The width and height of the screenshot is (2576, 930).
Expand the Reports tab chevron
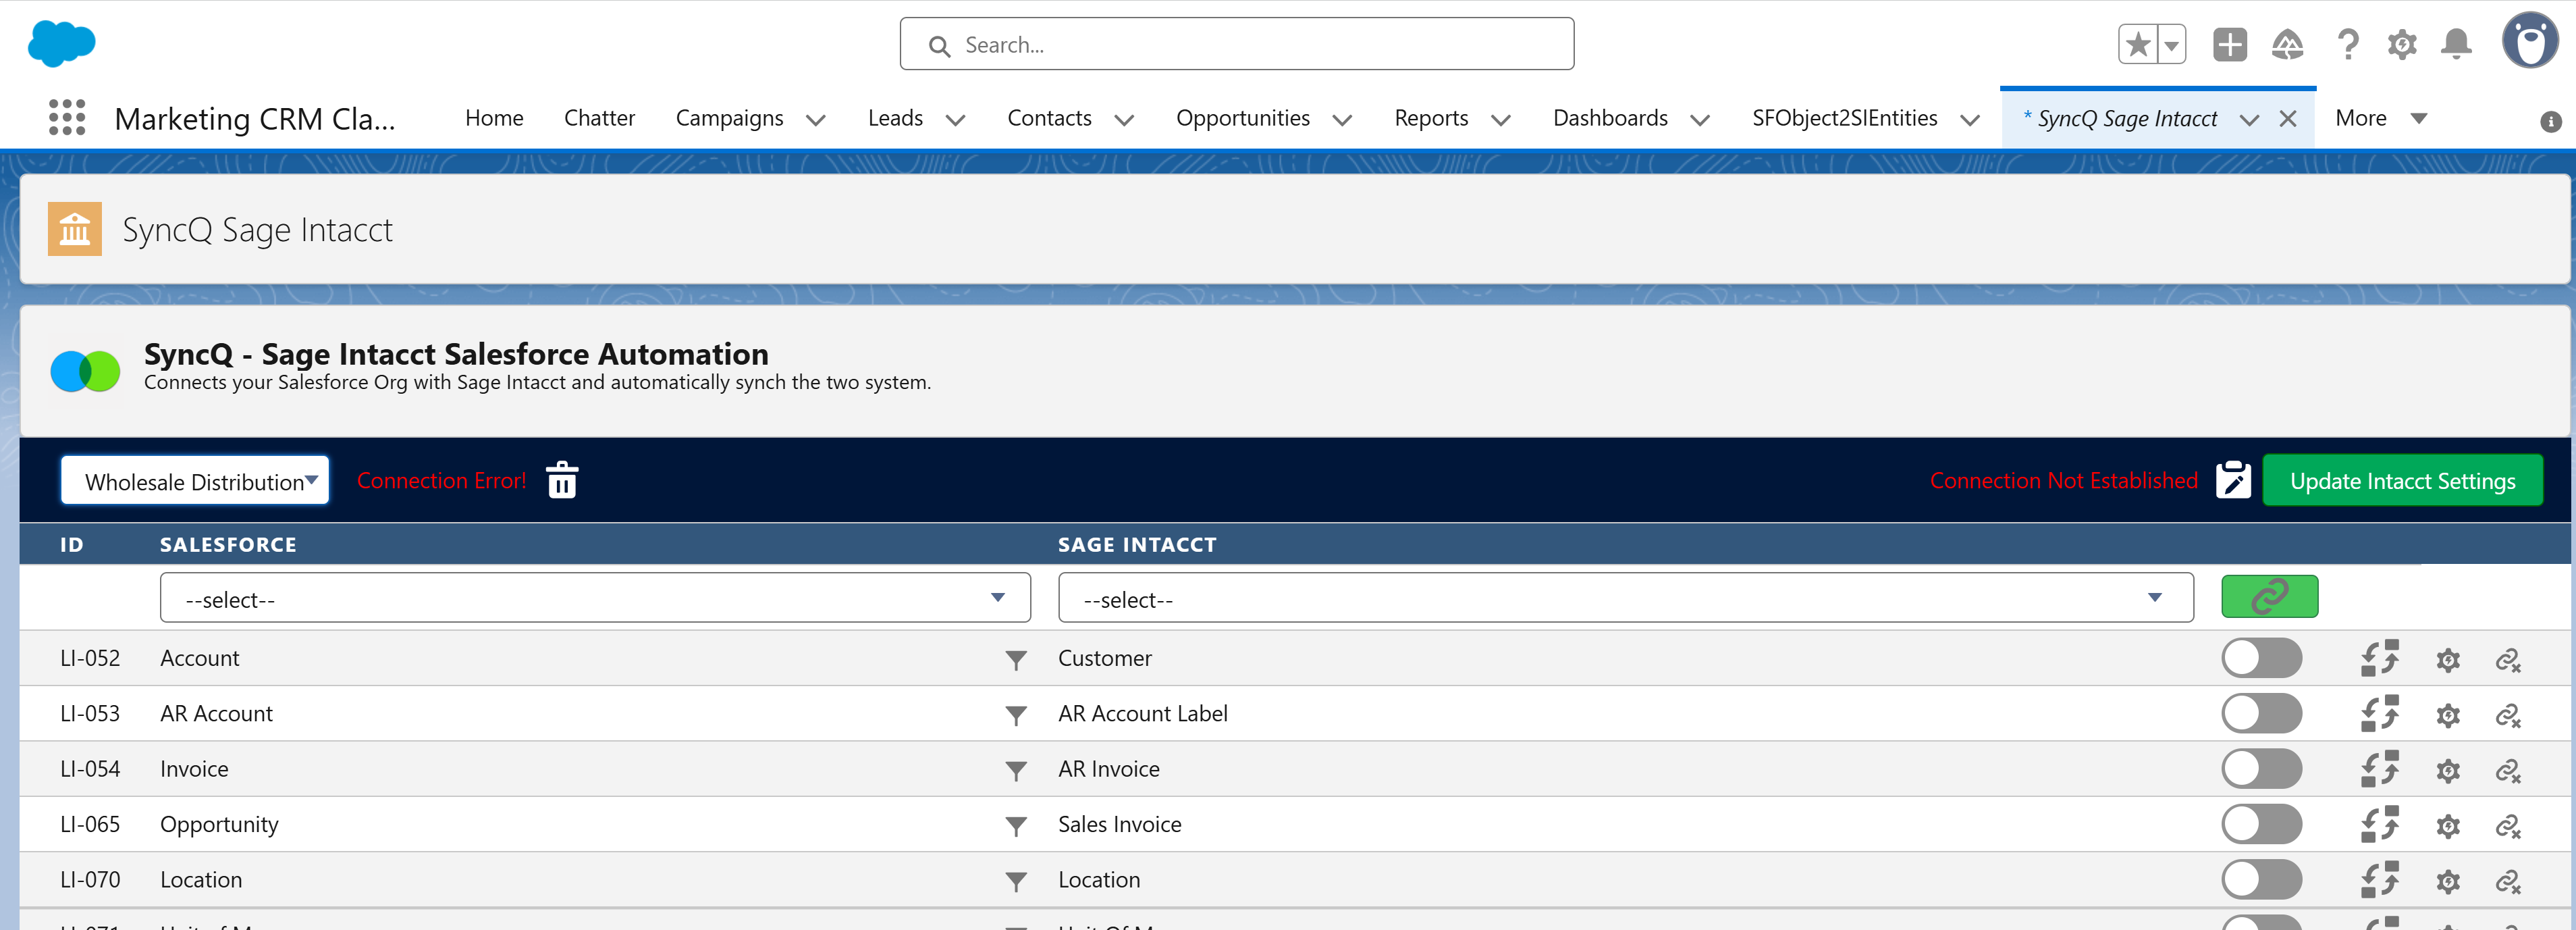(x=1500, y=120)
